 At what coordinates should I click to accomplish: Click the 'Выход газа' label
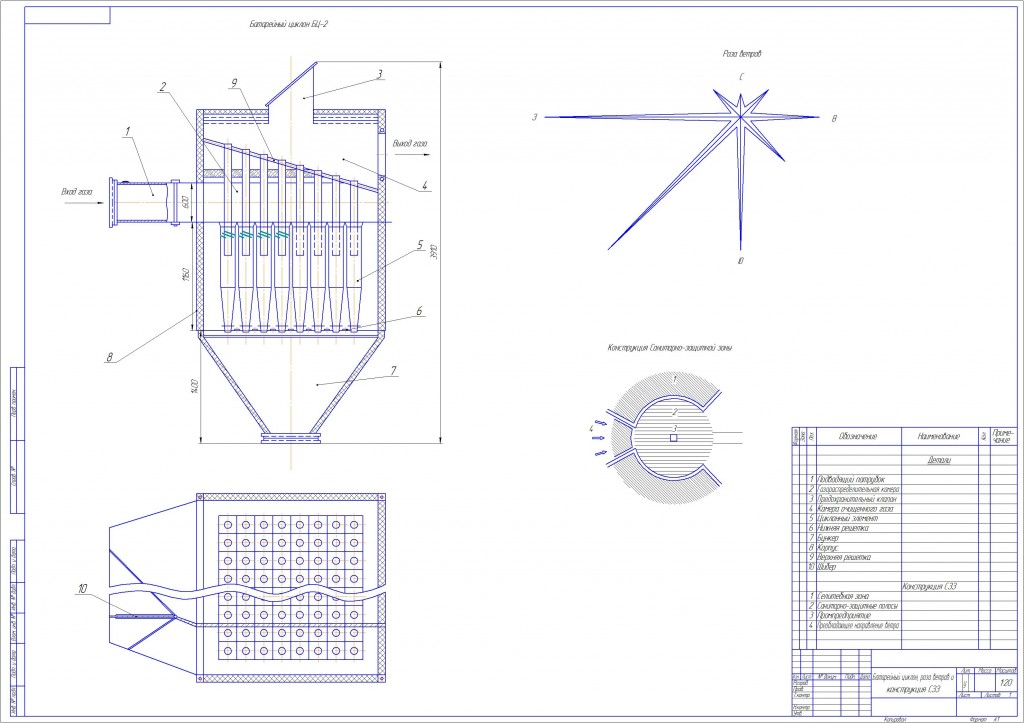point(410,143)
